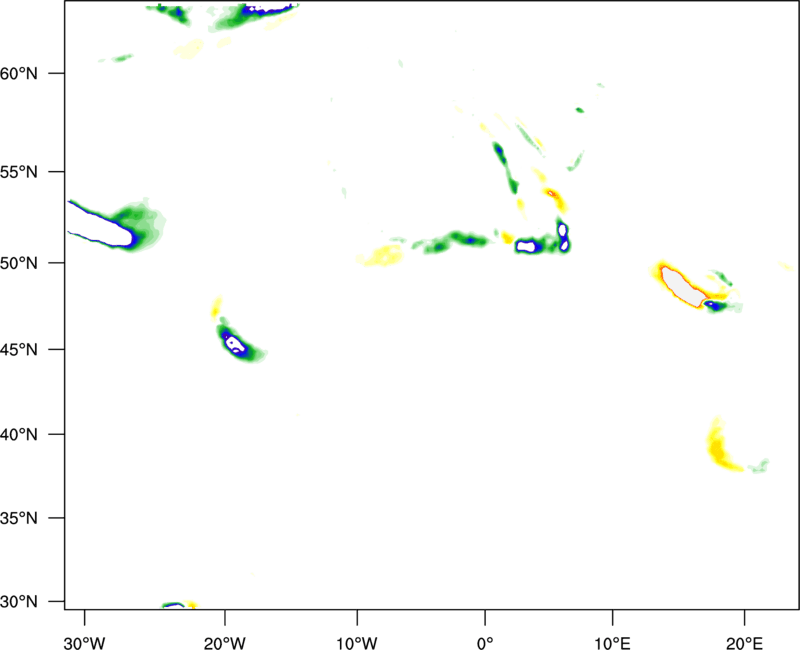The image size is (800, 650).
Task: Click the 20°E longitude label
Action: click(x=744, y=643)
